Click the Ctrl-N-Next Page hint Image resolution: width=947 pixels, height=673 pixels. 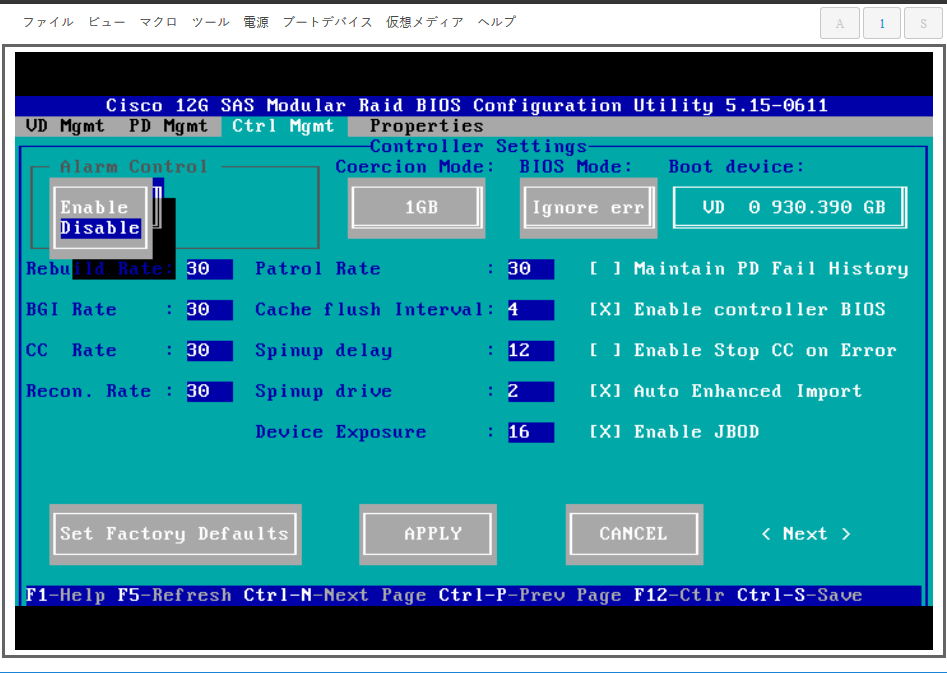(335, 596)
